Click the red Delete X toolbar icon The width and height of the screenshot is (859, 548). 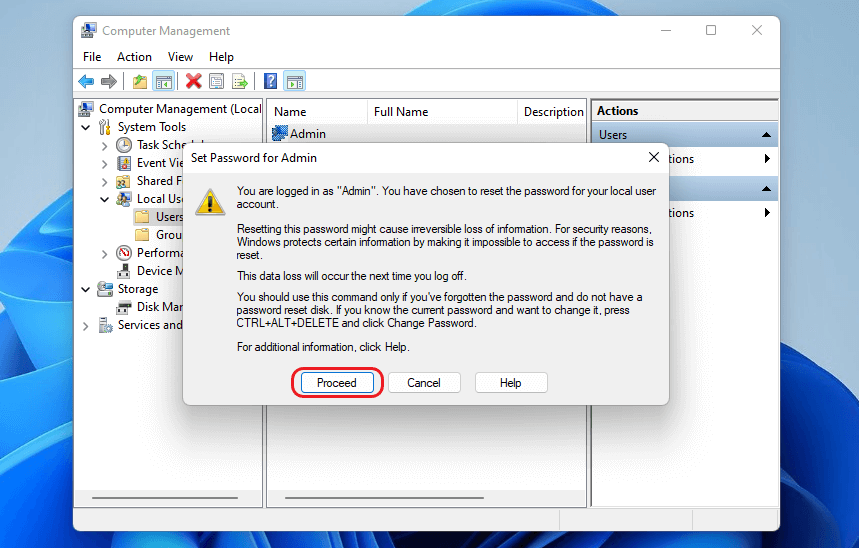(x=193, y=82)
